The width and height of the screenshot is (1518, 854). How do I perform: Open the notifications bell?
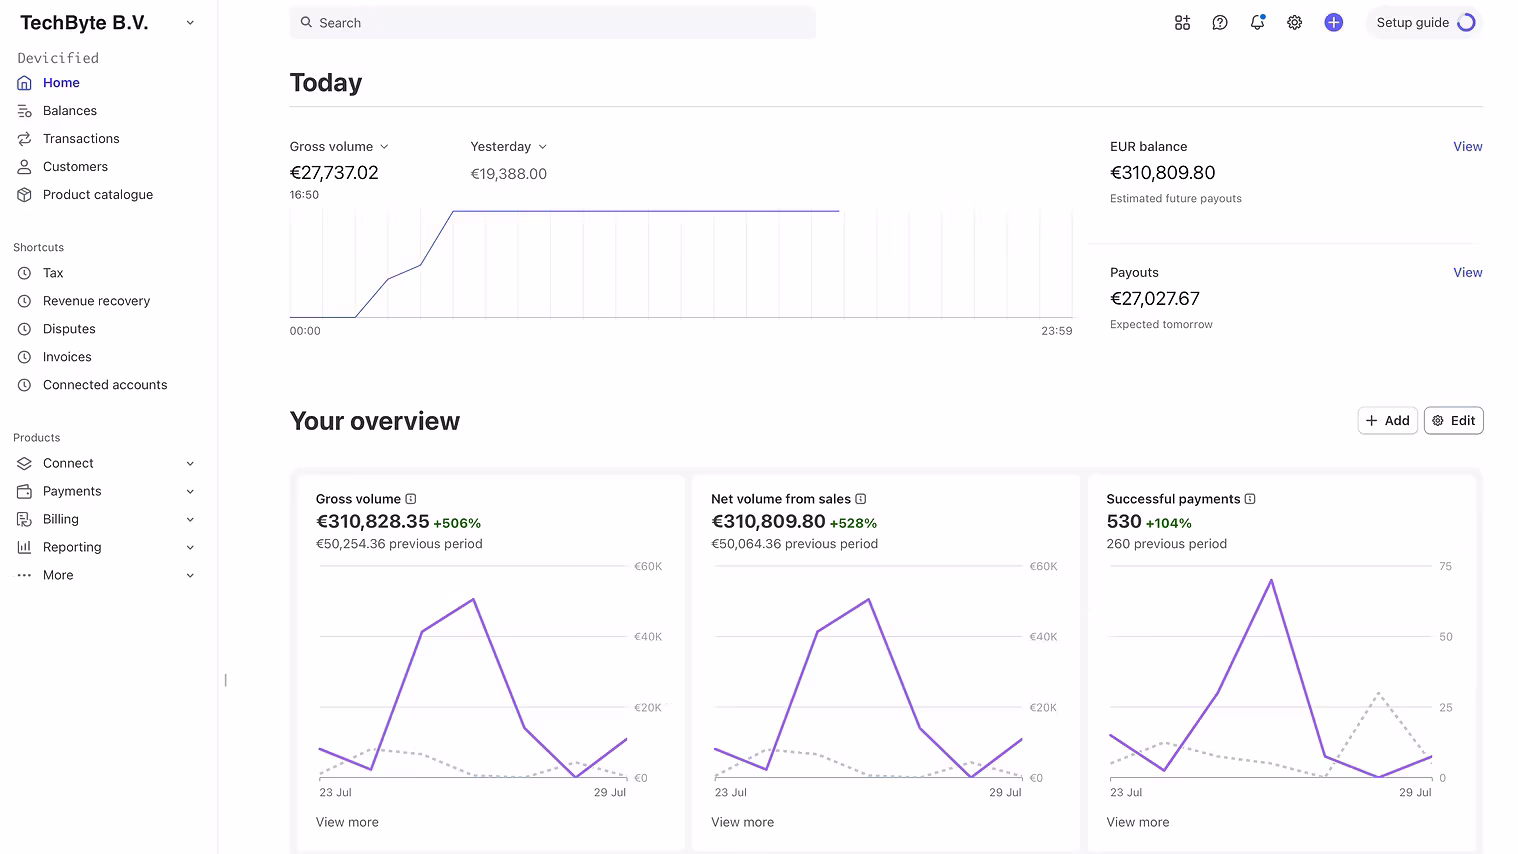point(1257,23)
